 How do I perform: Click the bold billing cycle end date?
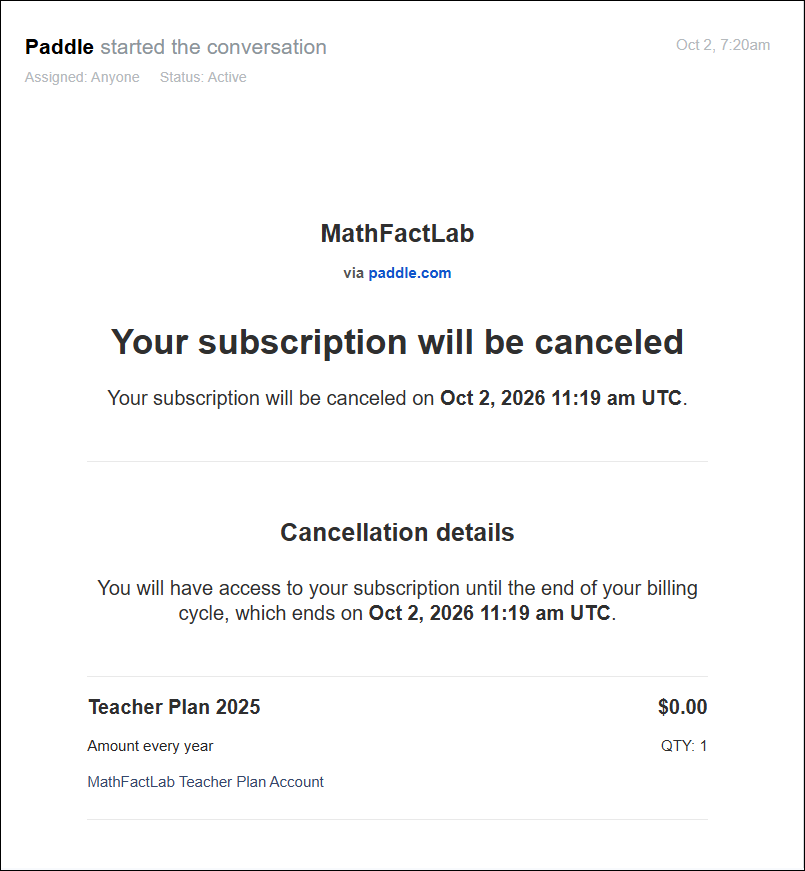pos(489,613)
